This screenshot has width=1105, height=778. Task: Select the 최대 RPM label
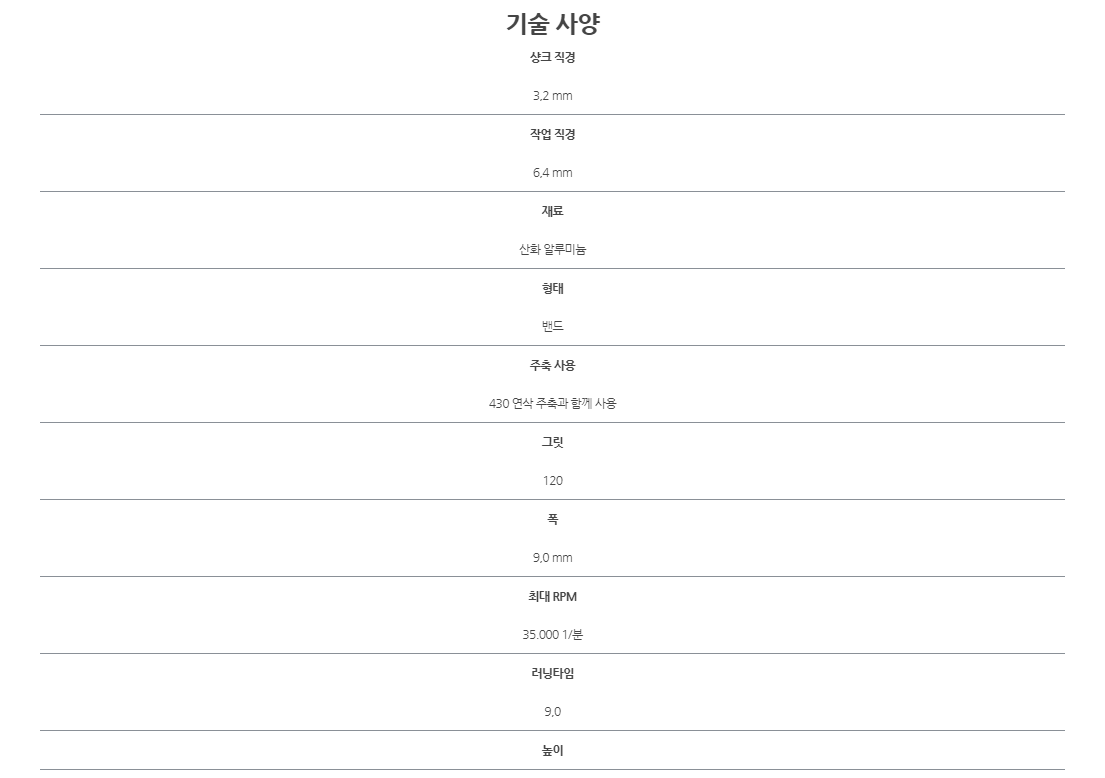(x=552, y=596)
